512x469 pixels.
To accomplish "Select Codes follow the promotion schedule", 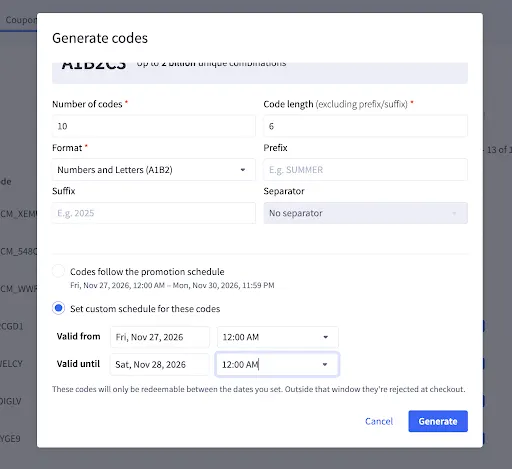I will coord(58,271).
